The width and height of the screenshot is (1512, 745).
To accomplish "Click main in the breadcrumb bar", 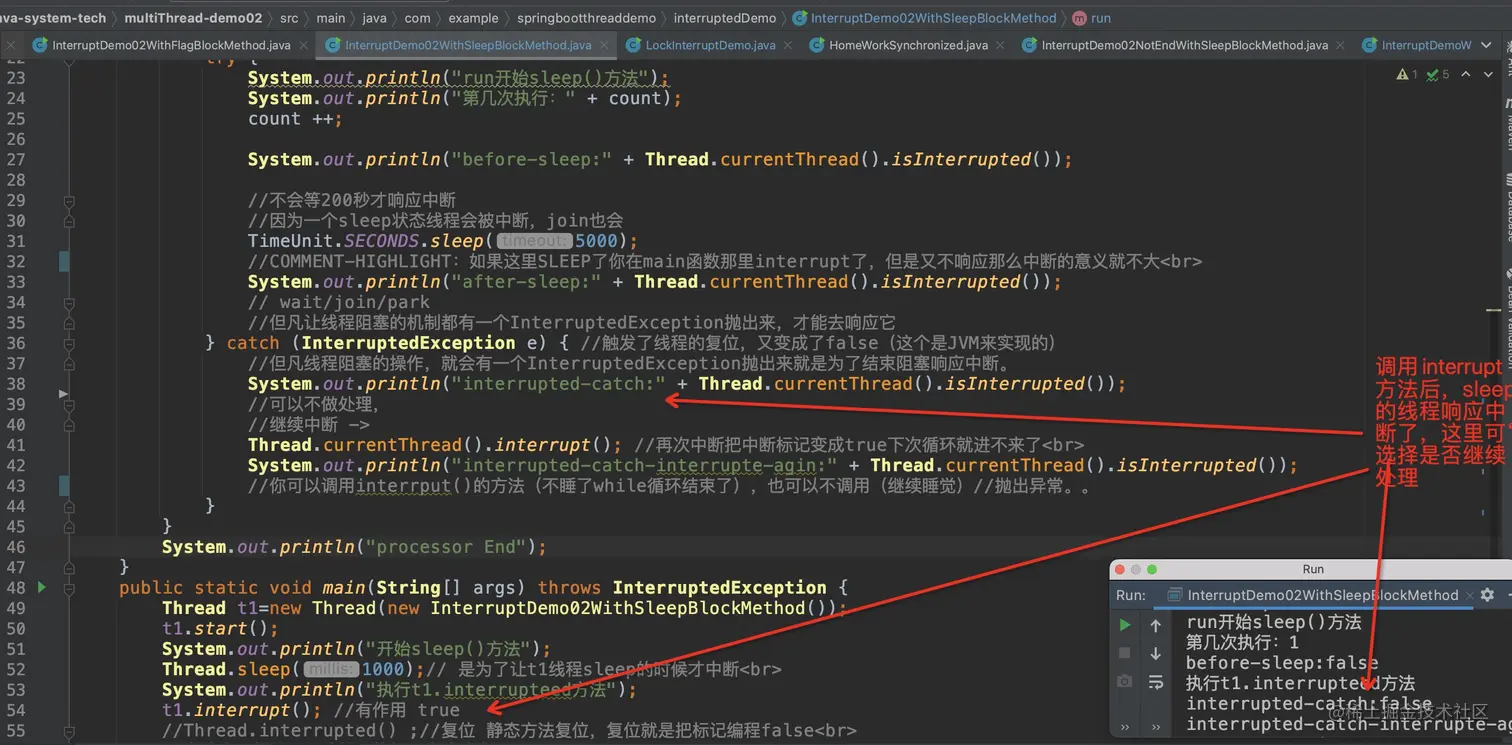I will click(x=330, y=18).
